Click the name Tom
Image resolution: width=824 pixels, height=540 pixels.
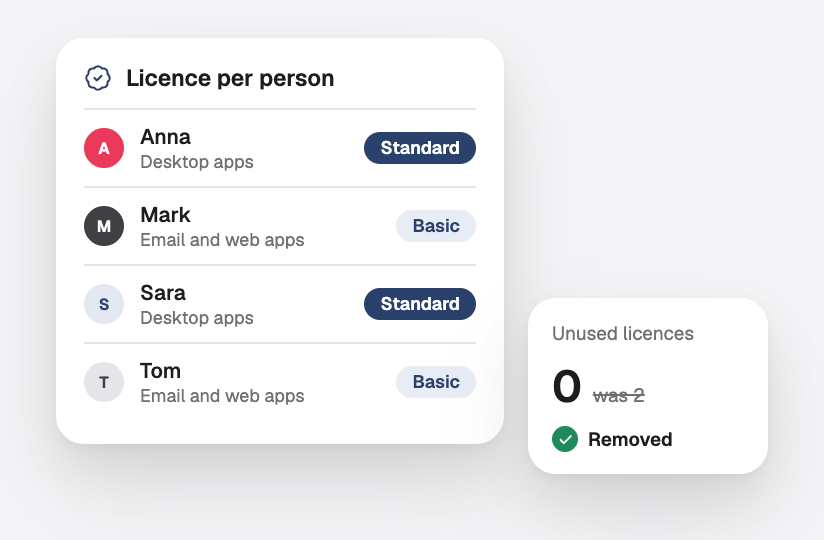160,371
